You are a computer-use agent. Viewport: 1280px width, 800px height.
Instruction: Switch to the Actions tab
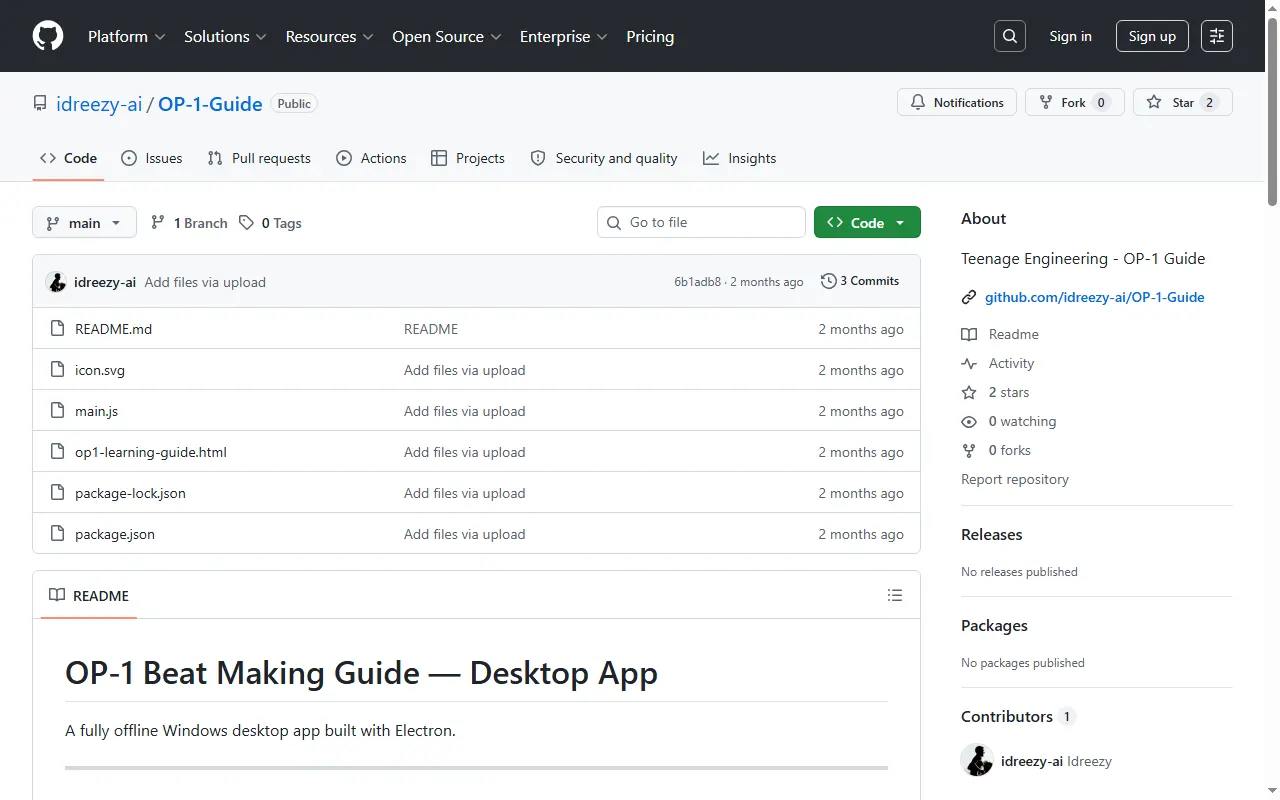pyautogui.click(x=371, y=158)
